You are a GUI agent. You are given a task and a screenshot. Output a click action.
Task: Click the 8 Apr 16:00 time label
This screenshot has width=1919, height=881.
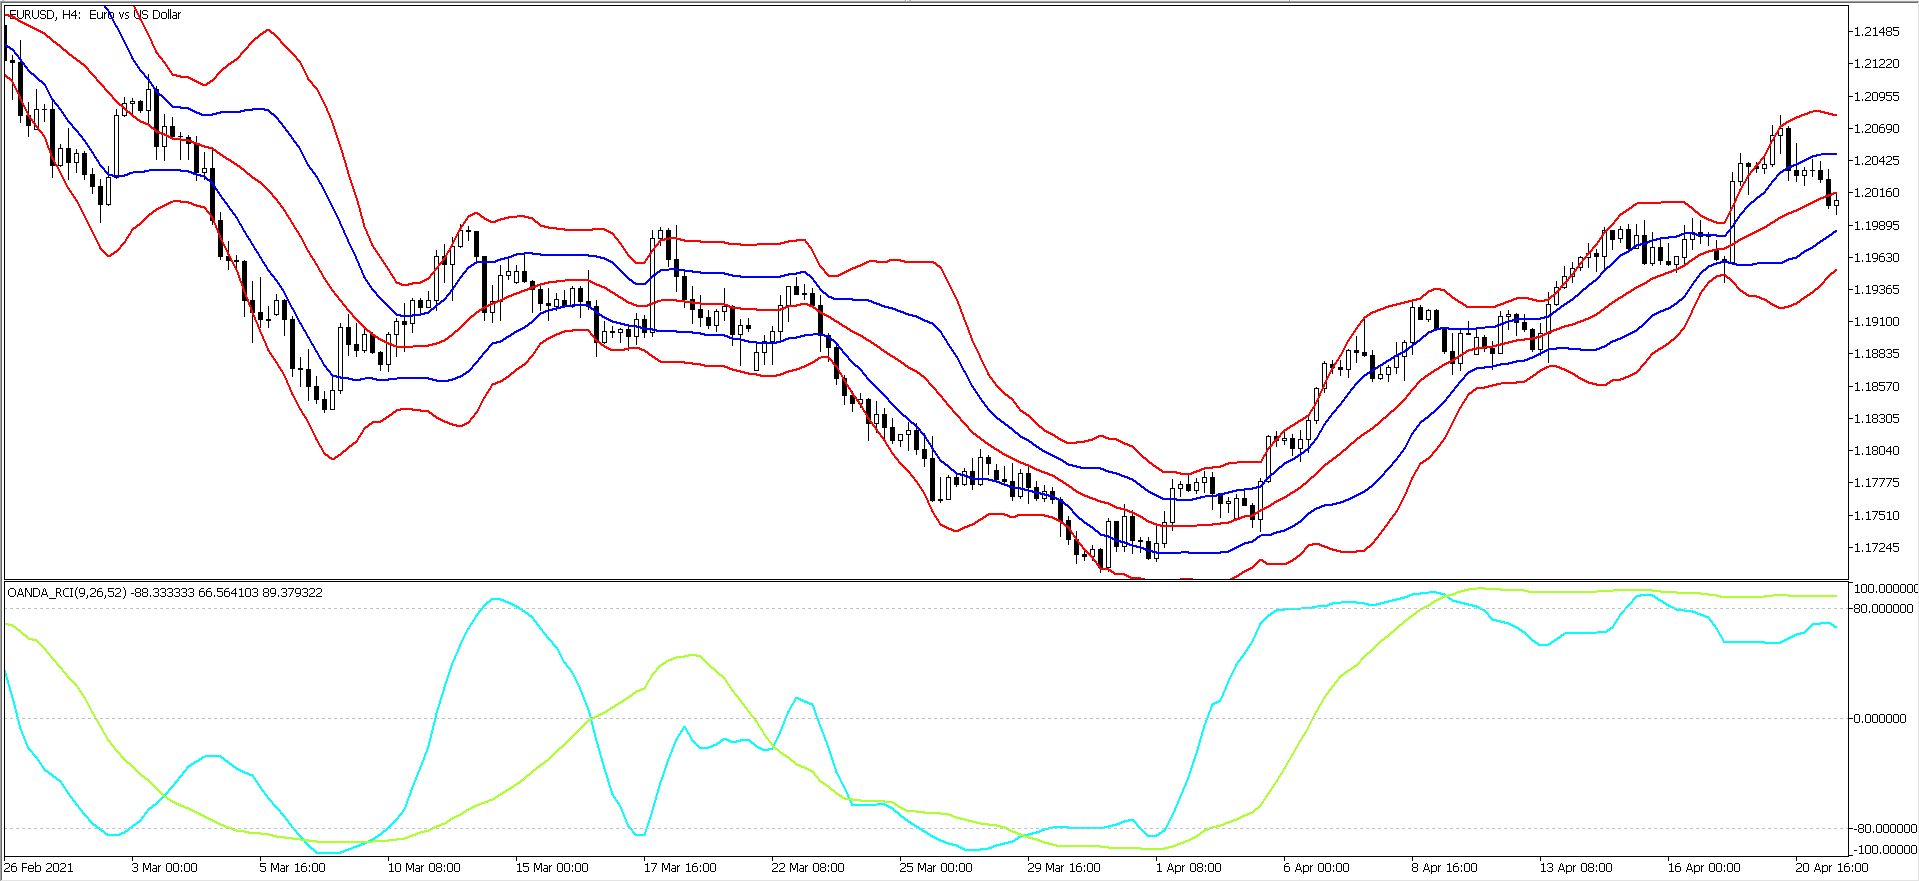point(1445,868)
